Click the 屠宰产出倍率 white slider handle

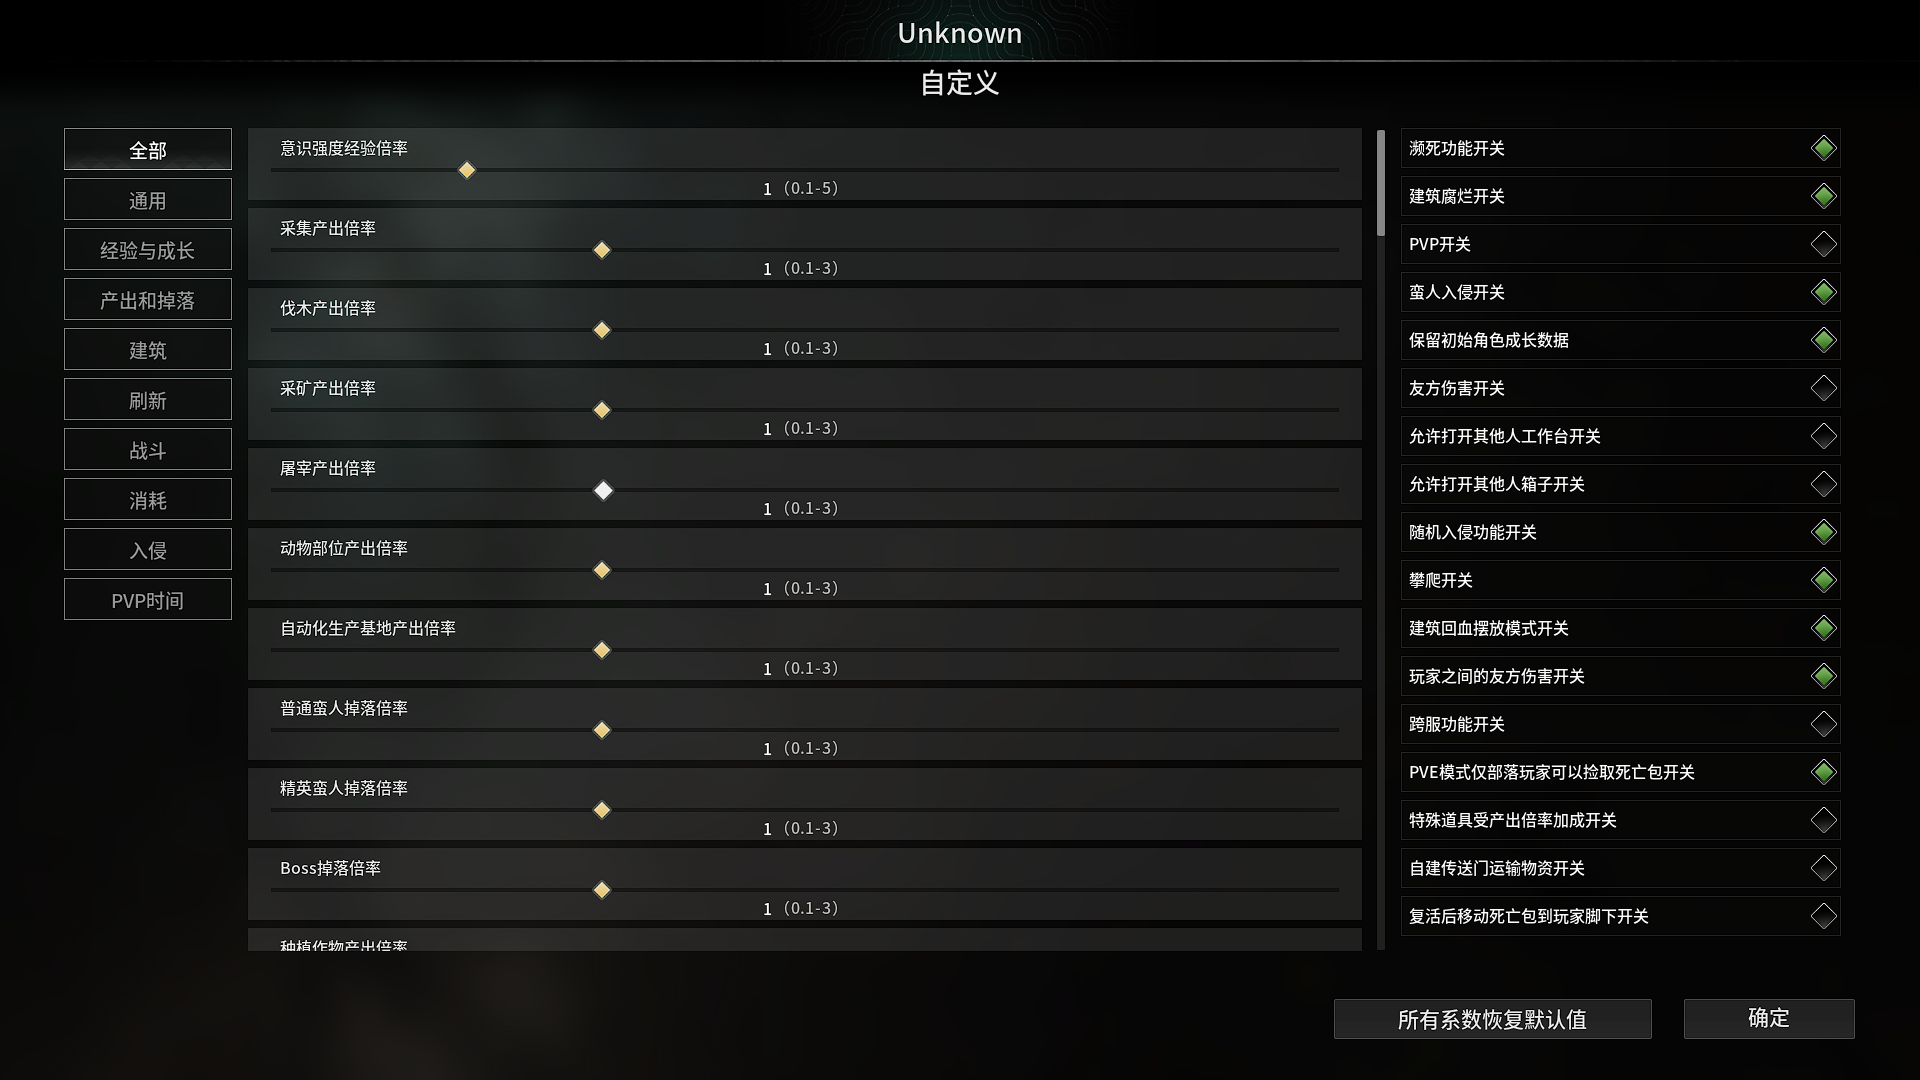point(603,490)
